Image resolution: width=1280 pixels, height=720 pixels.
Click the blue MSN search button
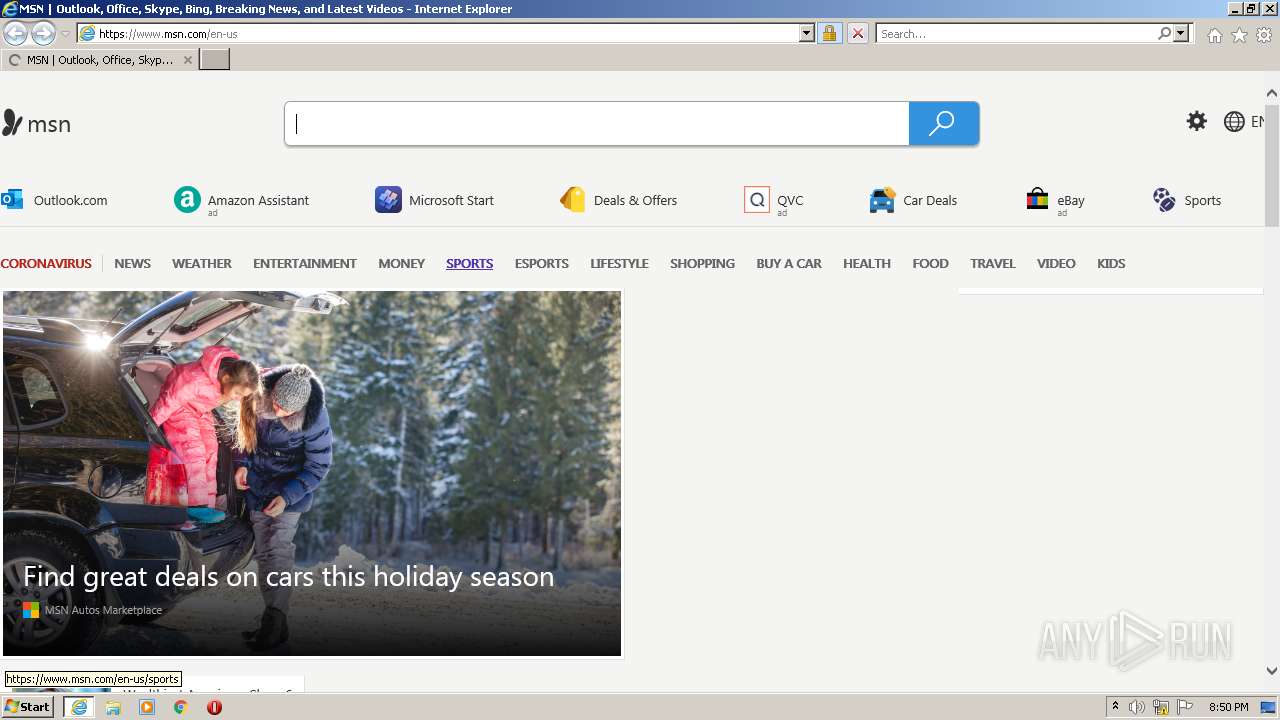coord(943,124)
